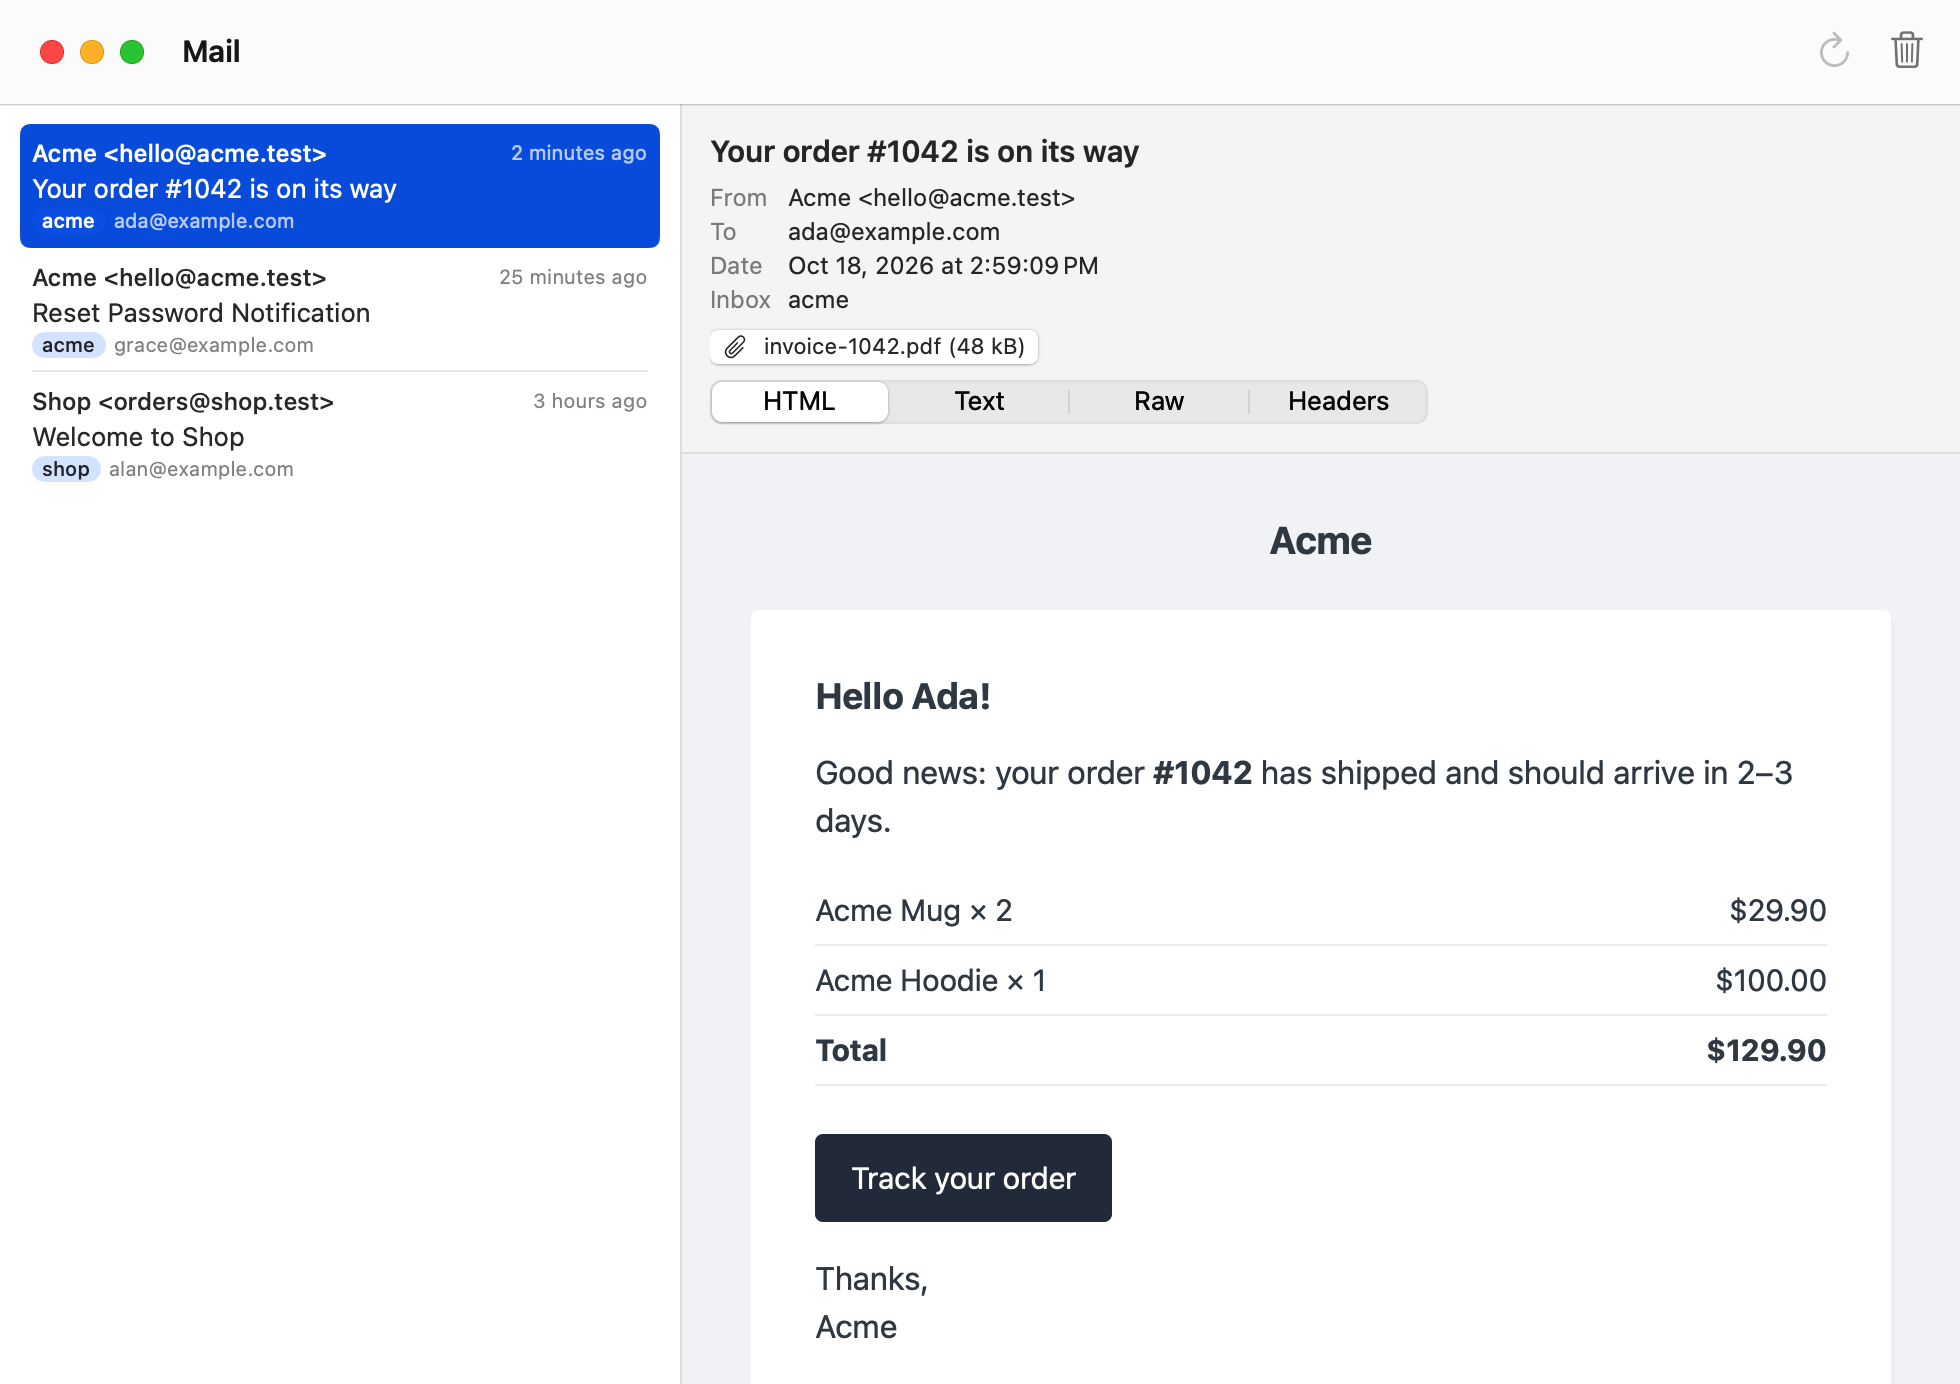Click the acme tag beside ada@example.com
The height and width of the screenshot is (1384, 1960).
click(x=68, y=221)
